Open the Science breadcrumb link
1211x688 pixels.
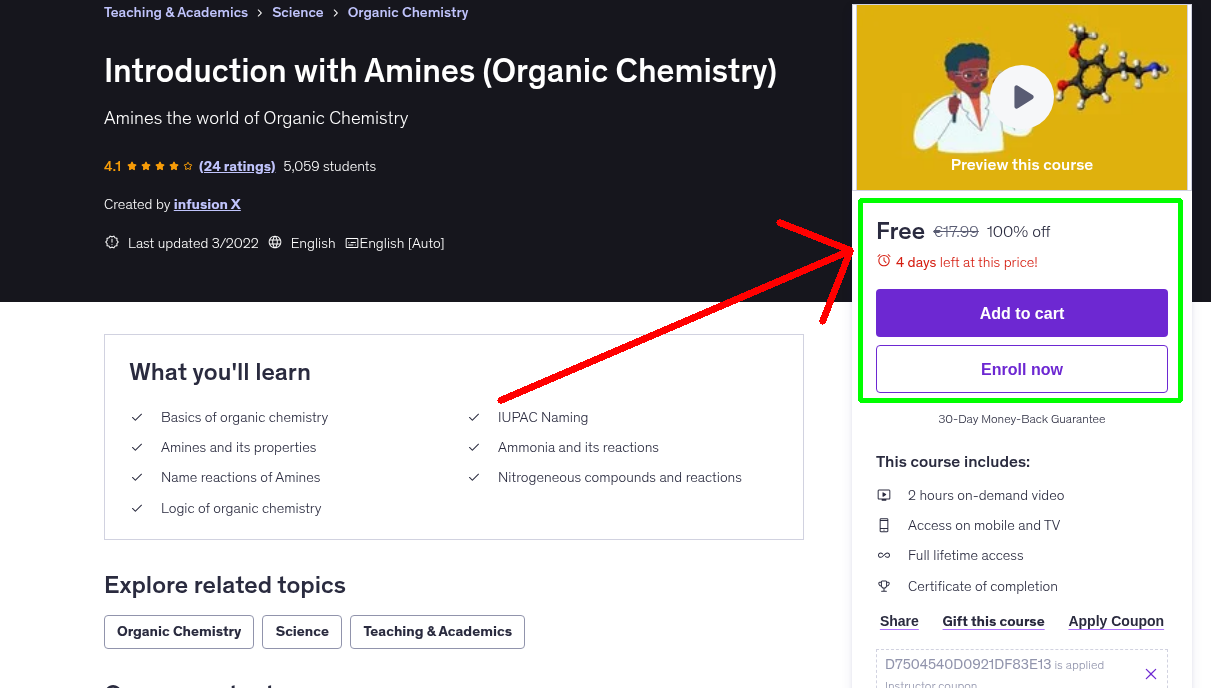pos(297,12)
